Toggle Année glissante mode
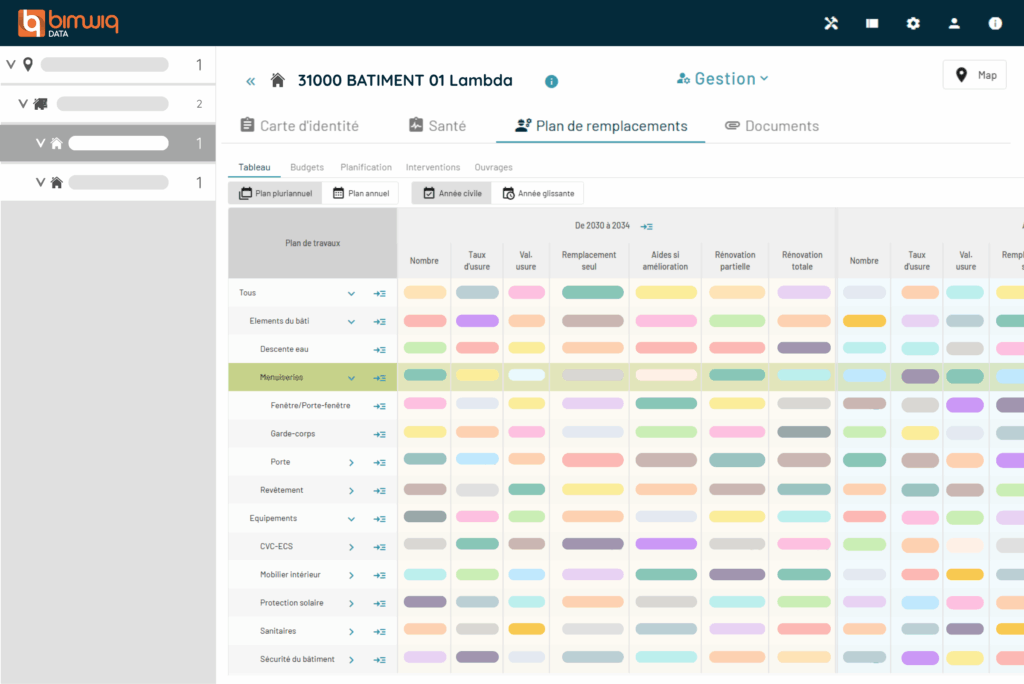Screen dimensions: 1024x684 pyautogui.click(x=538, y=193)
